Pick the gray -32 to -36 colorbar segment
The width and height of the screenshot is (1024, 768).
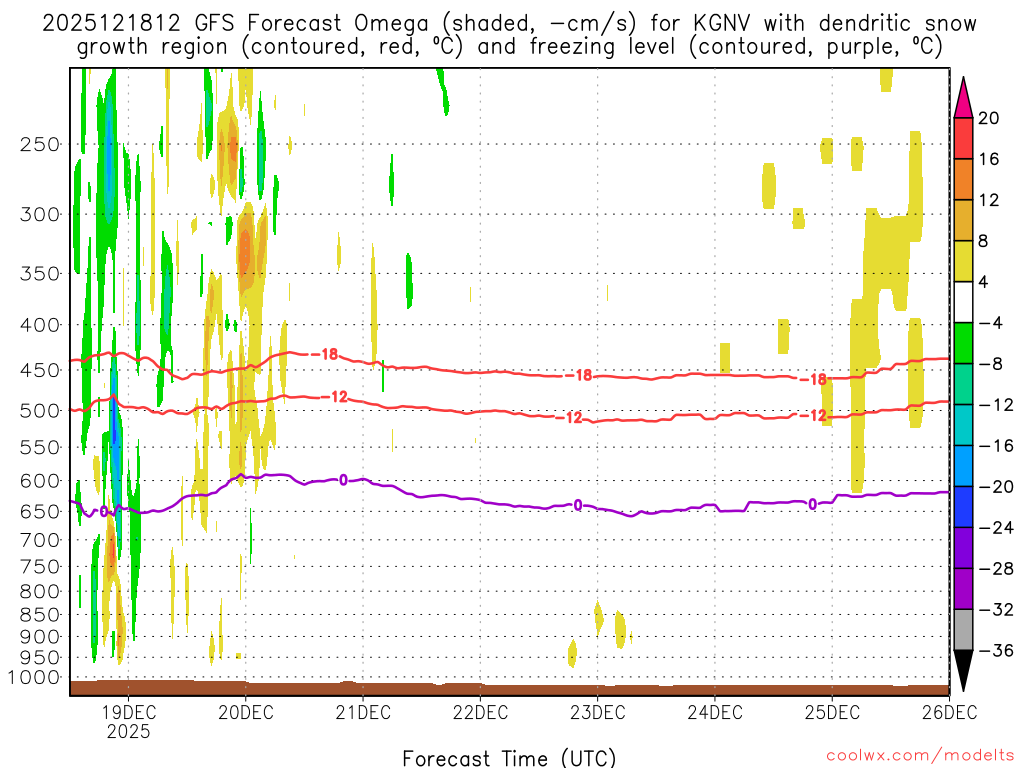963,630
